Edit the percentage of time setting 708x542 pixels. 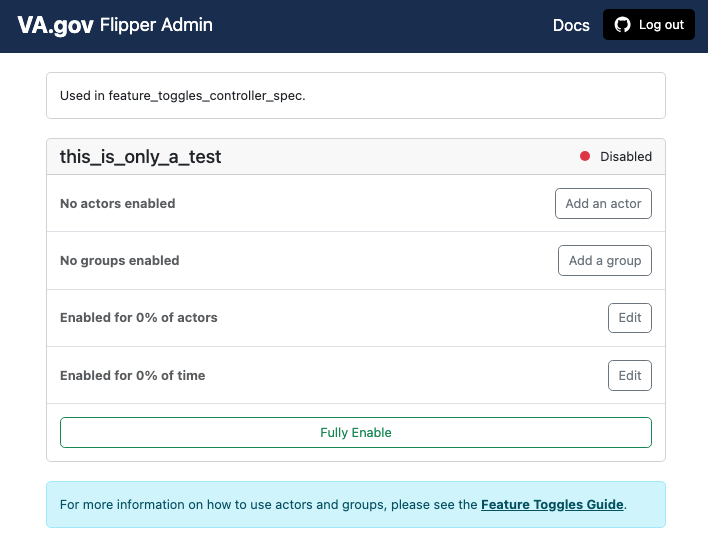pyautogui.click(x=629, y=376)
